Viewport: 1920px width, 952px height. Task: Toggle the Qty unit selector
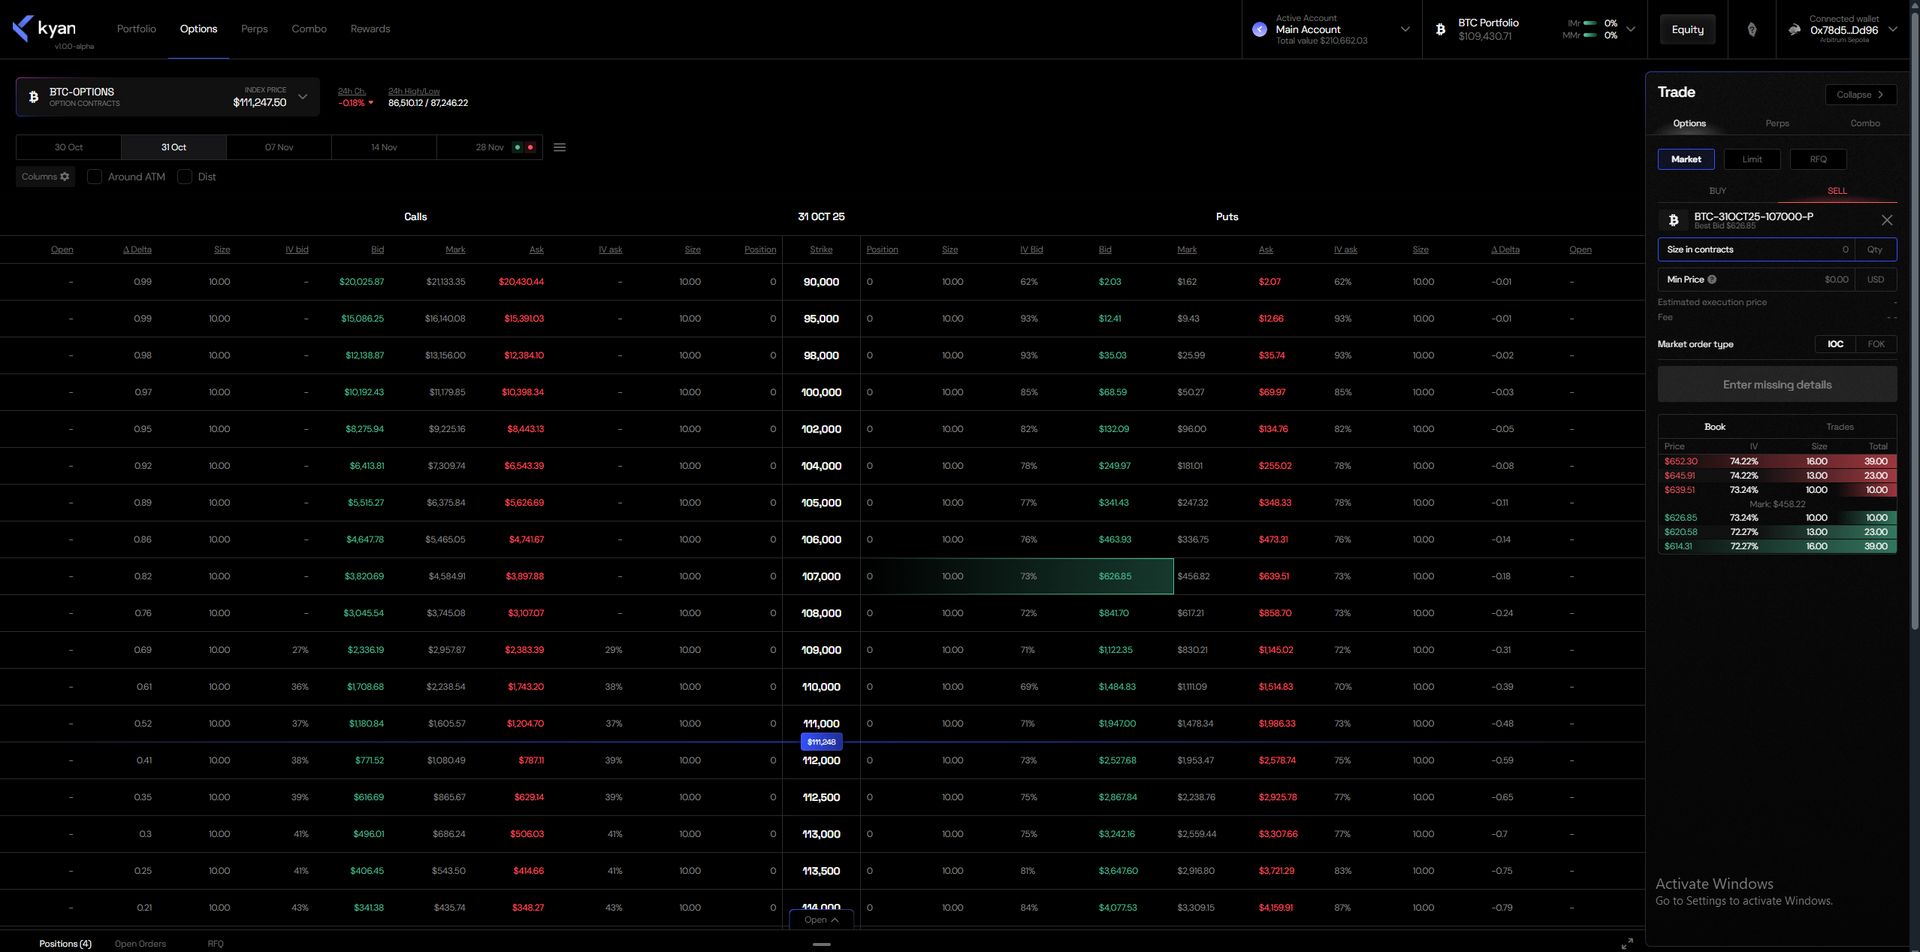pos(1875,250)
